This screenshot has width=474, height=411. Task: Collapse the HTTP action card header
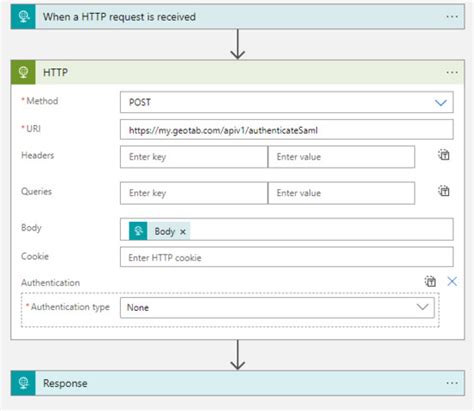(x=237, y=72)
